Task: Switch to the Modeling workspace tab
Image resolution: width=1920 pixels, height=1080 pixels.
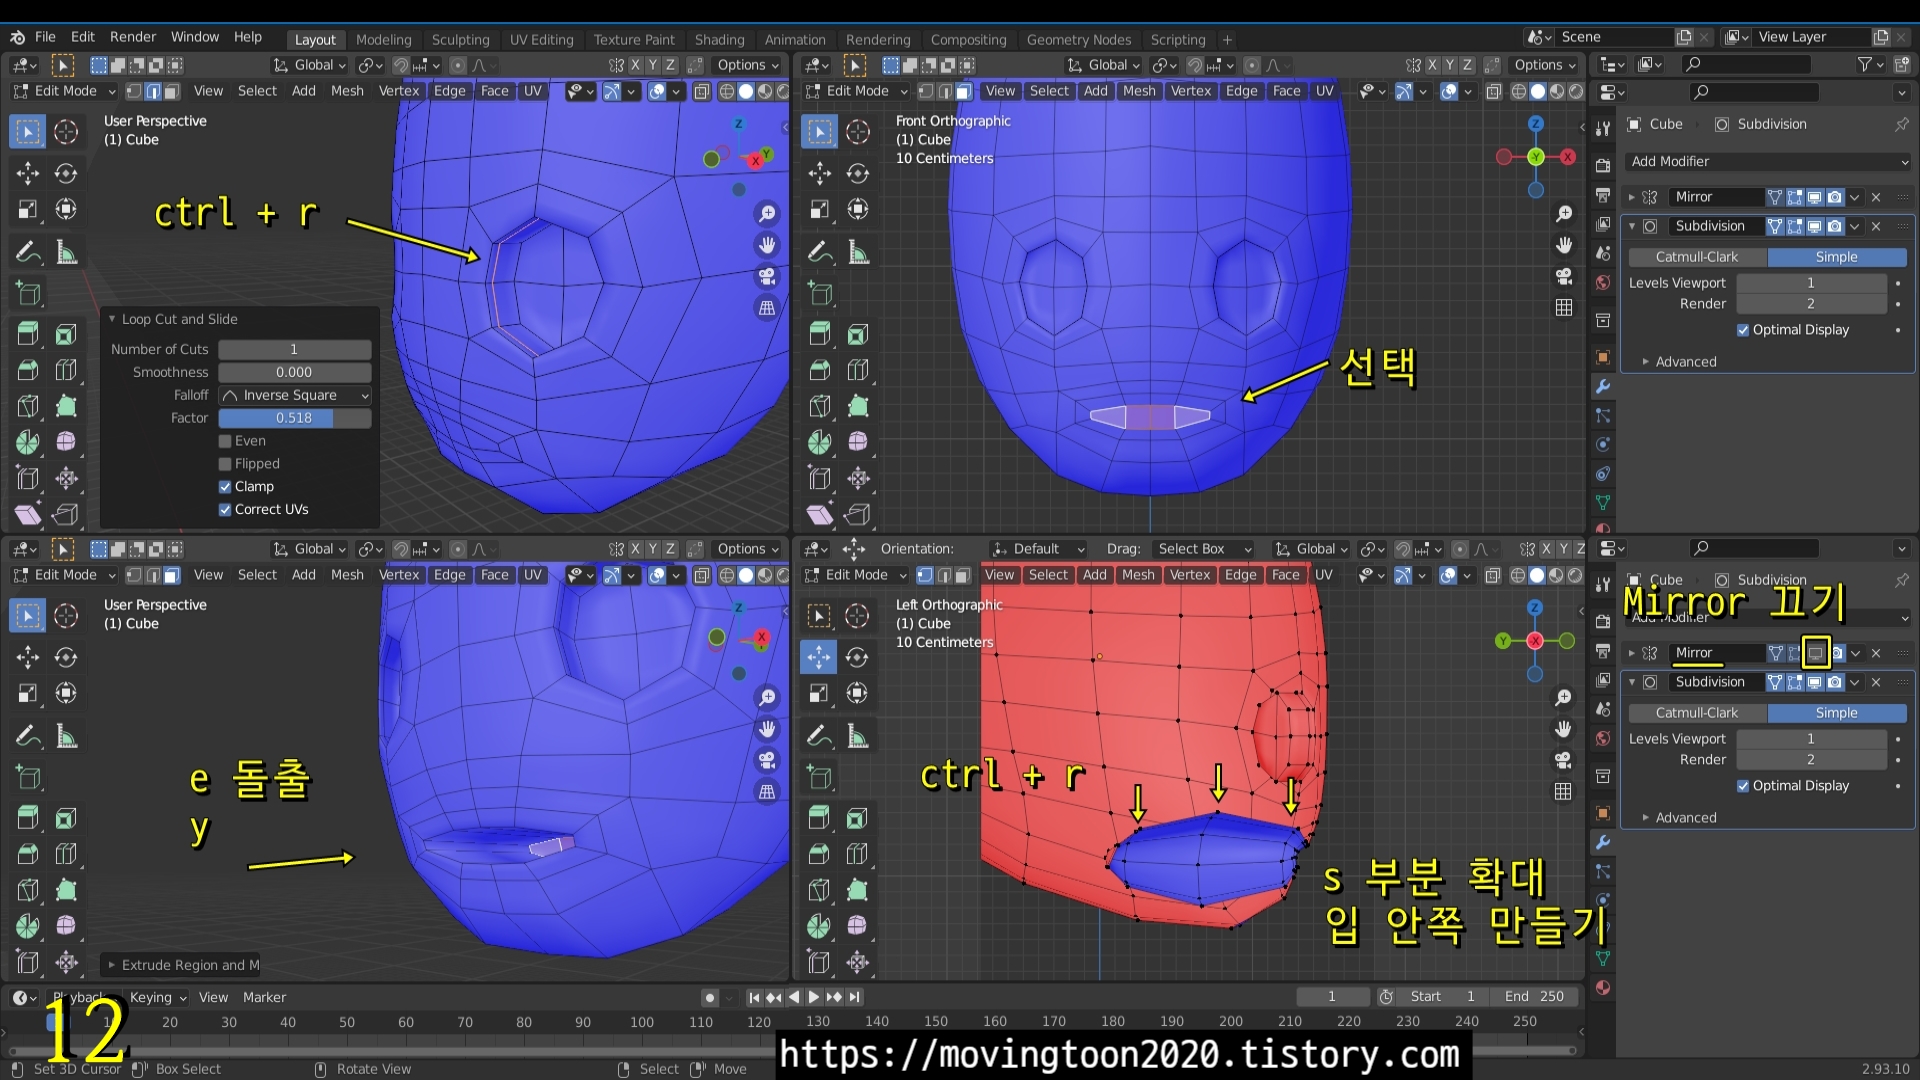Action: tap(384, 40)
